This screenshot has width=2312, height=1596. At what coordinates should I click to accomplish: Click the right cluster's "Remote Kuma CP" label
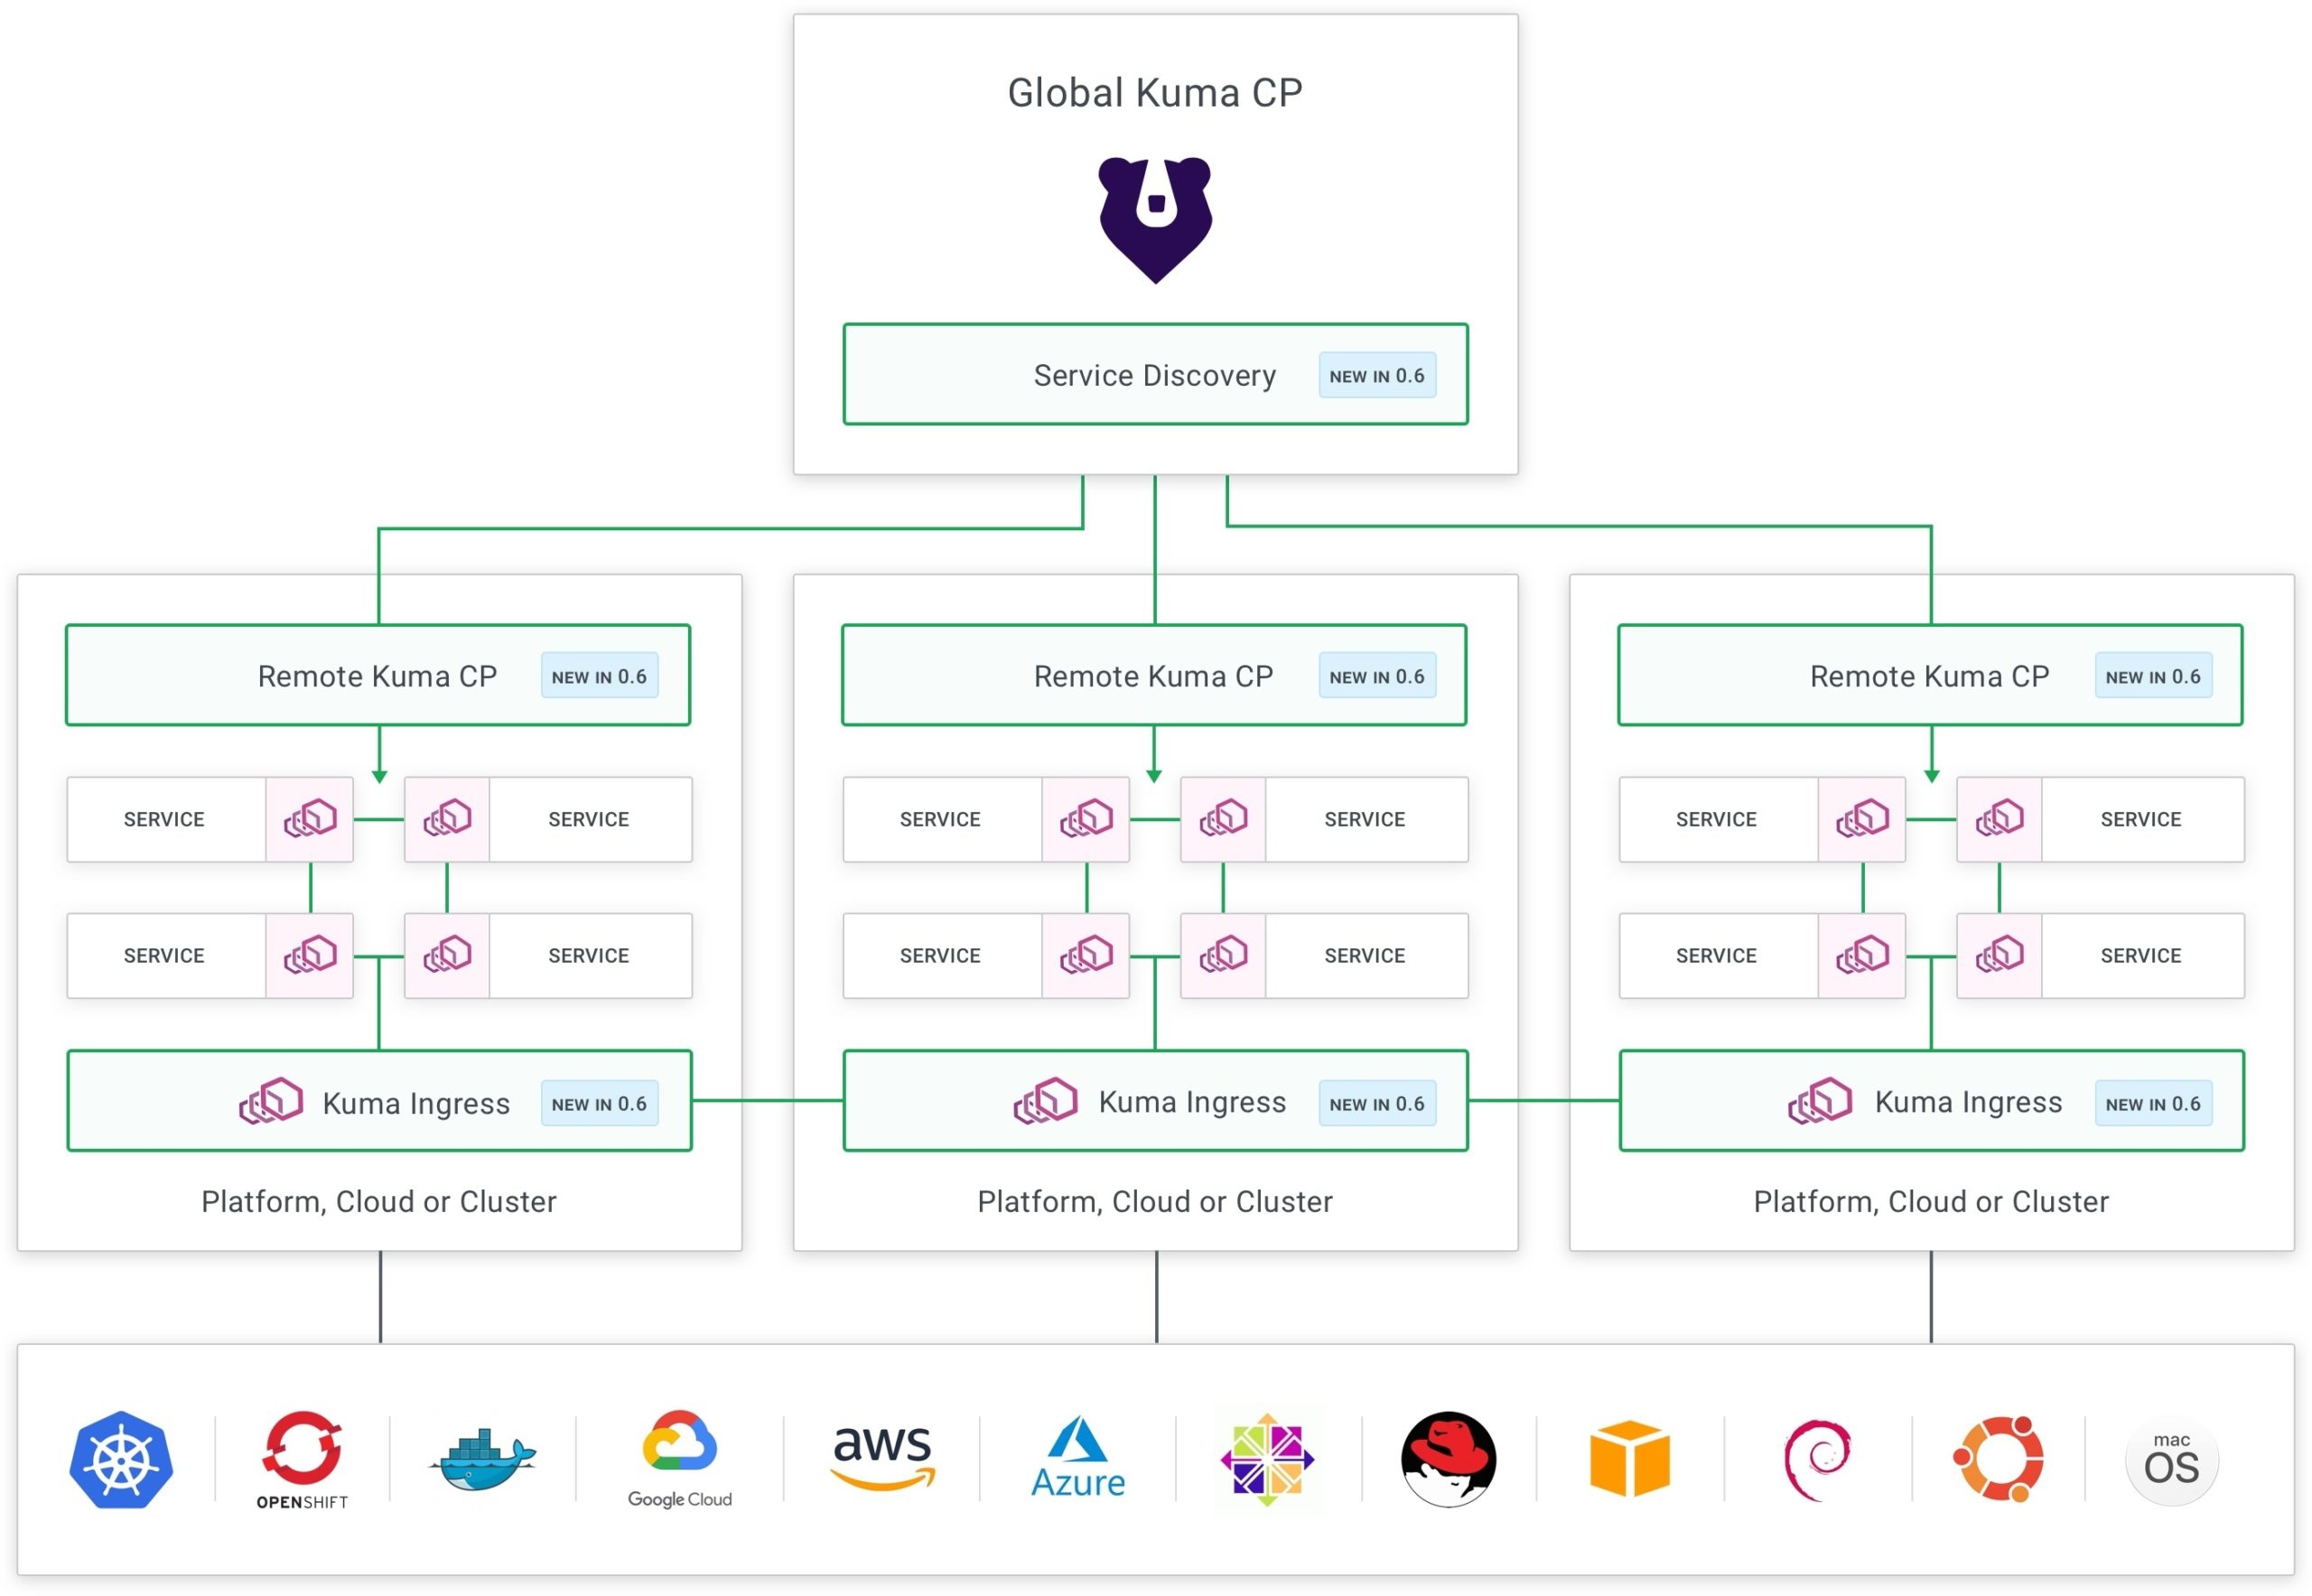1930,676
